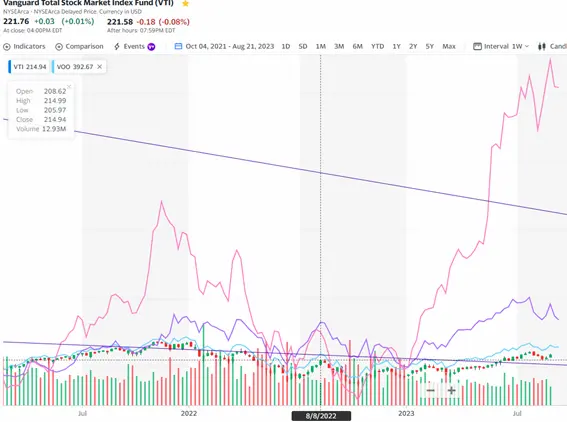Click the Oct 04, 2021 - Aug 21, 2023 range
The height and width of the screenshot is (422, 567).
[x=230, y=46]
